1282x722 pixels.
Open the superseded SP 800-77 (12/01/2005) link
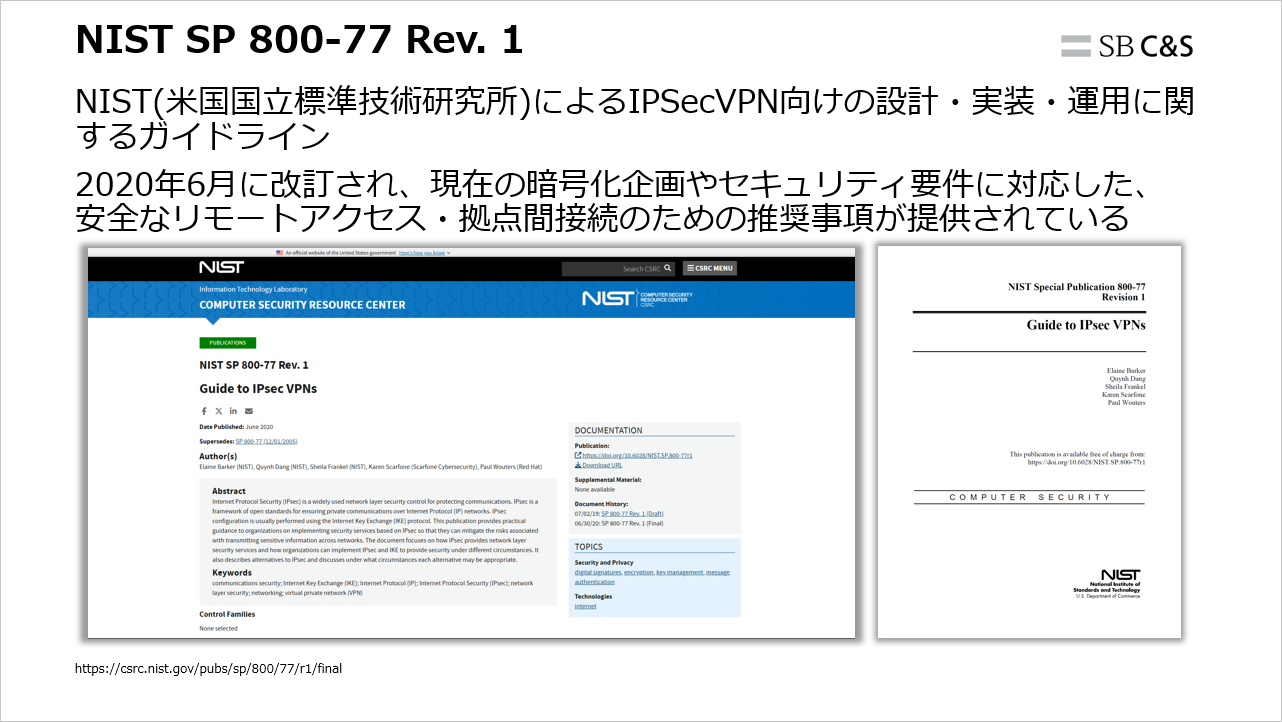coord(266,441)
